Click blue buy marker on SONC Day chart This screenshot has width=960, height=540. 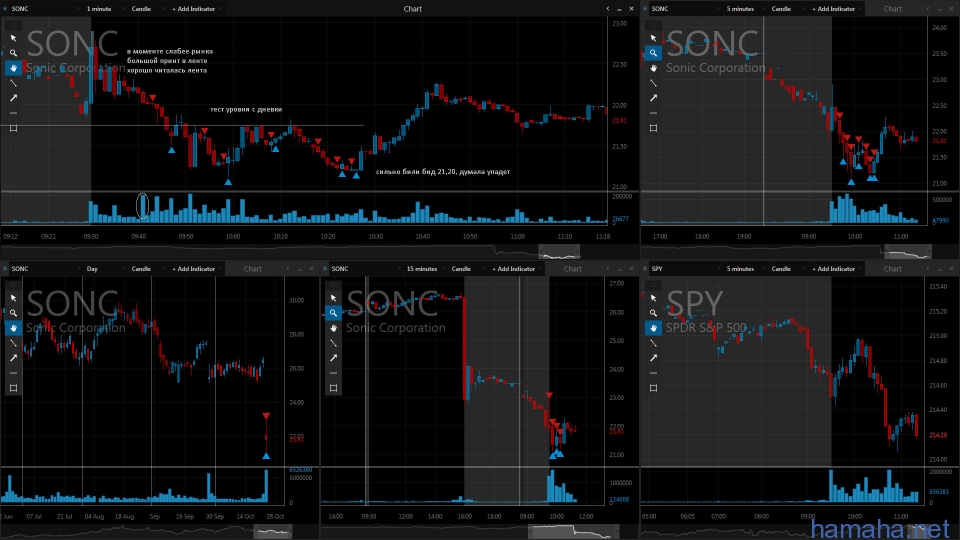[x=266, y=456]
